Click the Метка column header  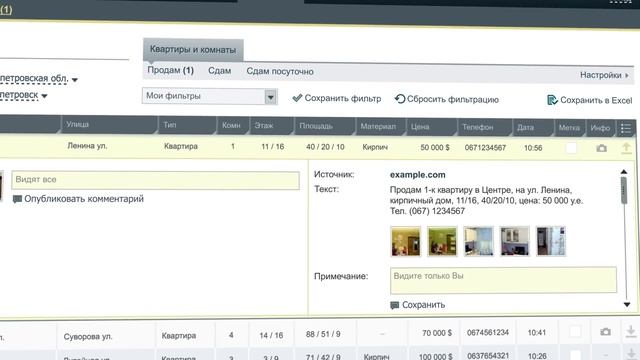569,128
